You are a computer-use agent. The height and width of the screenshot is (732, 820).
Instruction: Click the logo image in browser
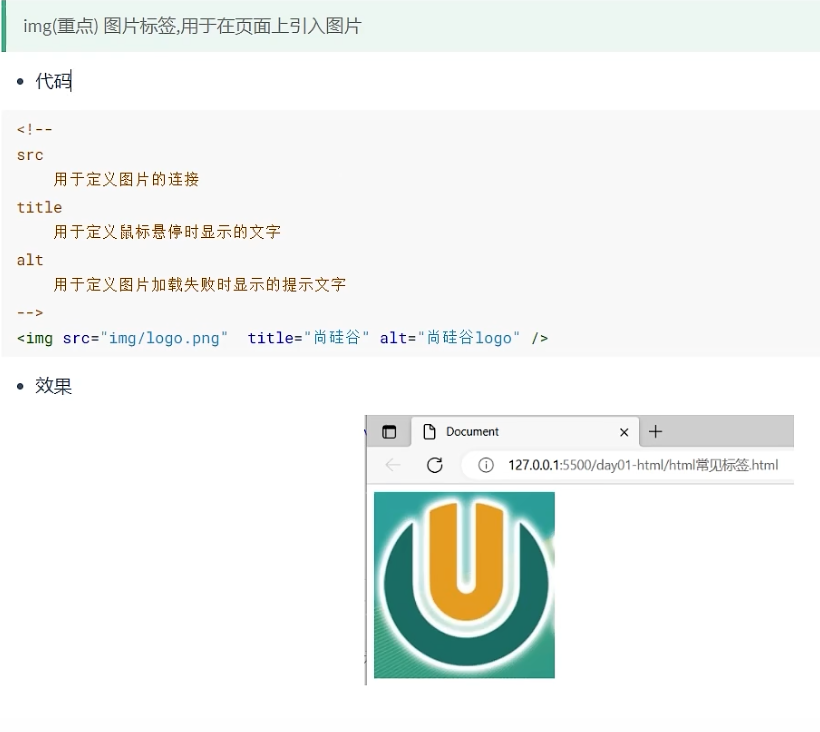pos(464,585)
